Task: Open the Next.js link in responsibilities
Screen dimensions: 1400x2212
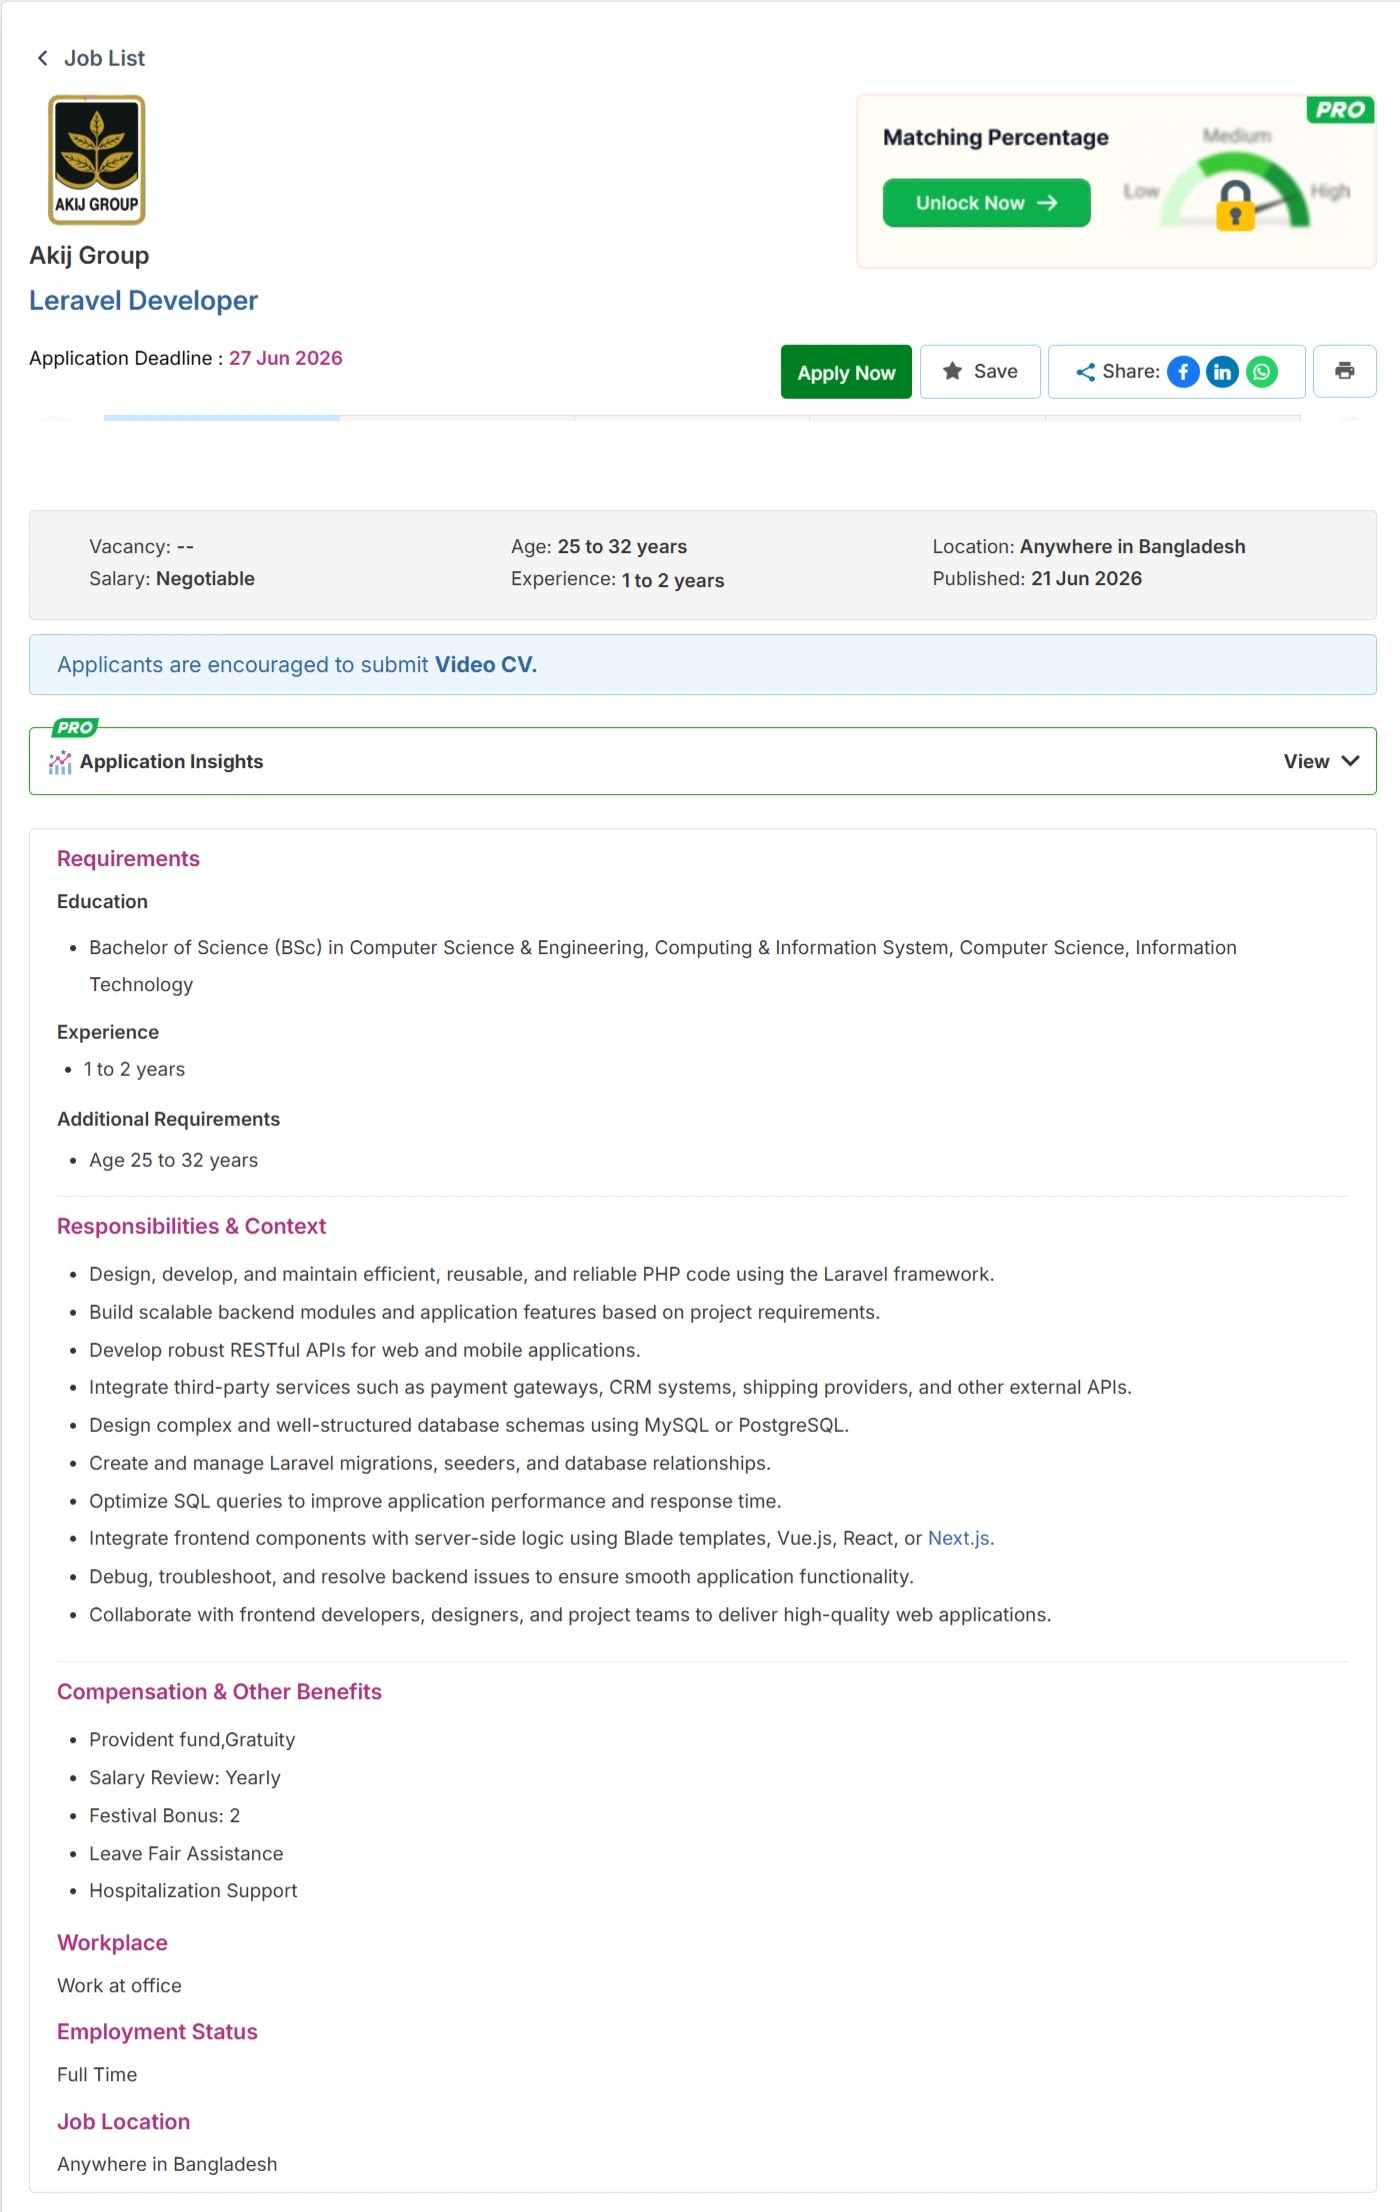Action: point(960,1538)
